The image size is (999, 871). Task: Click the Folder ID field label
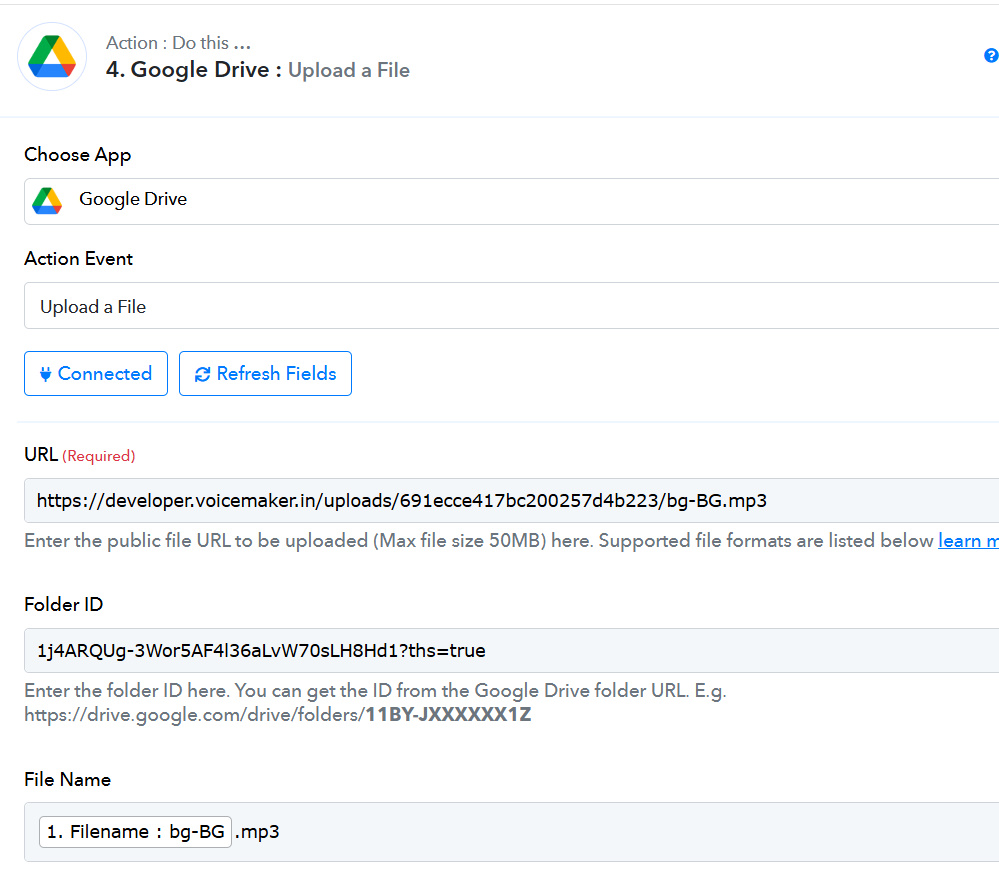pos(64,604)
